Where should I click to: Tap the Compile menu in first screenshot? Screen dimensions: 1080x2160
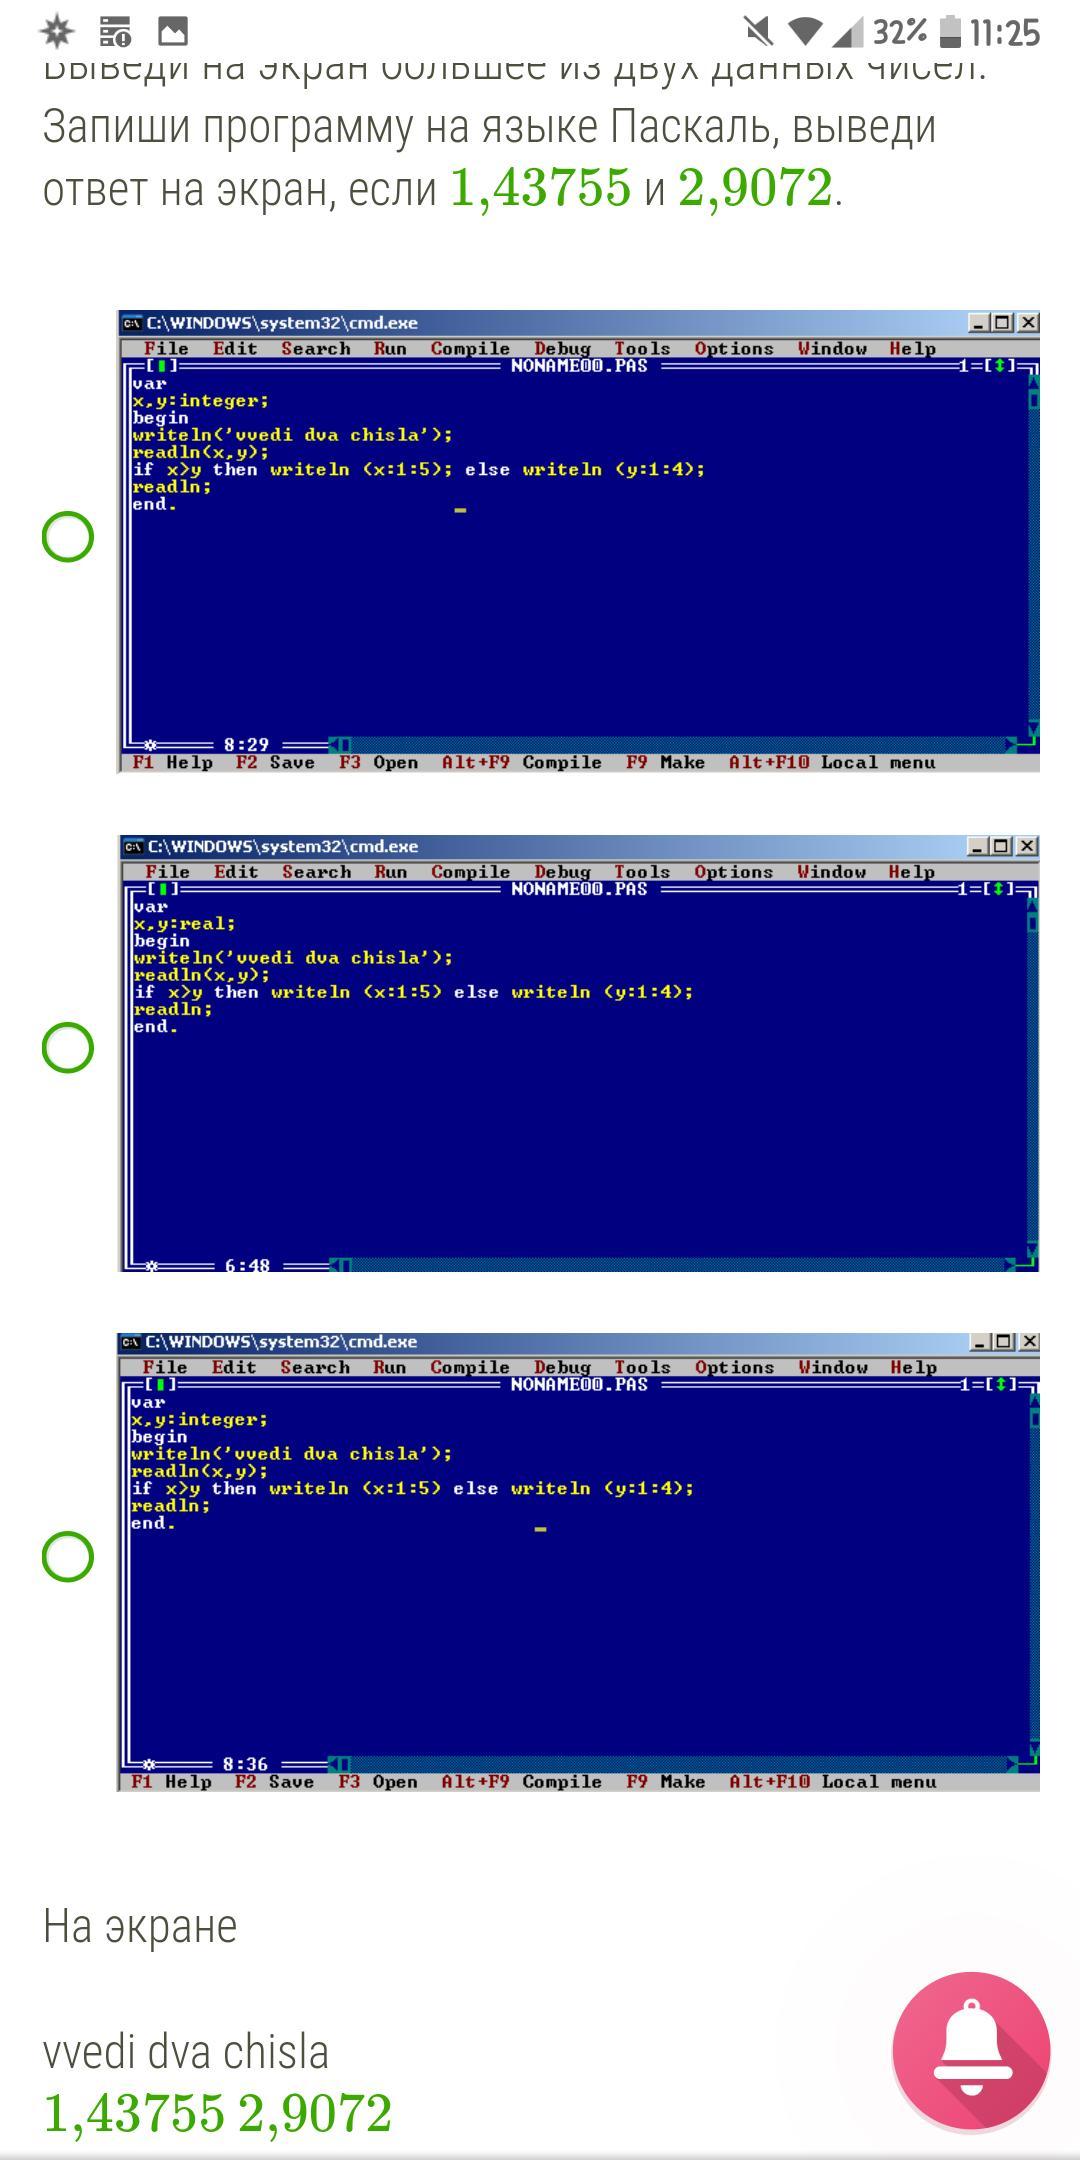pyautogui.click(x=470, y=348)
